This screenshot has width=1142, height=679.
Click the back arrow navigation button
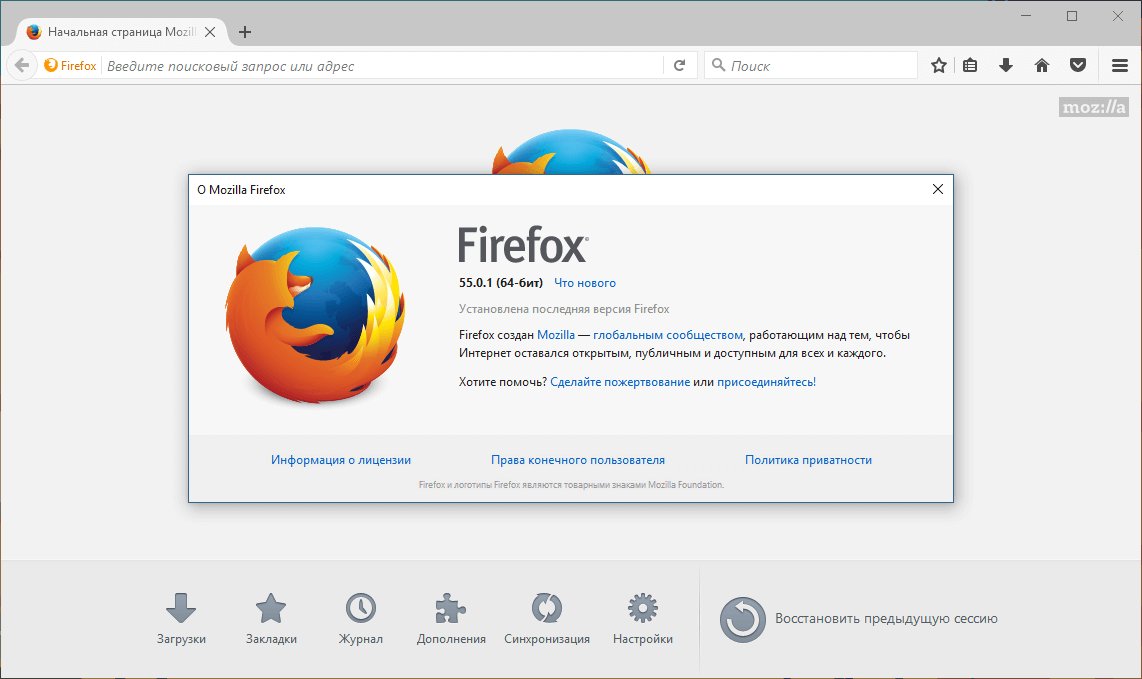pos(22,66)
